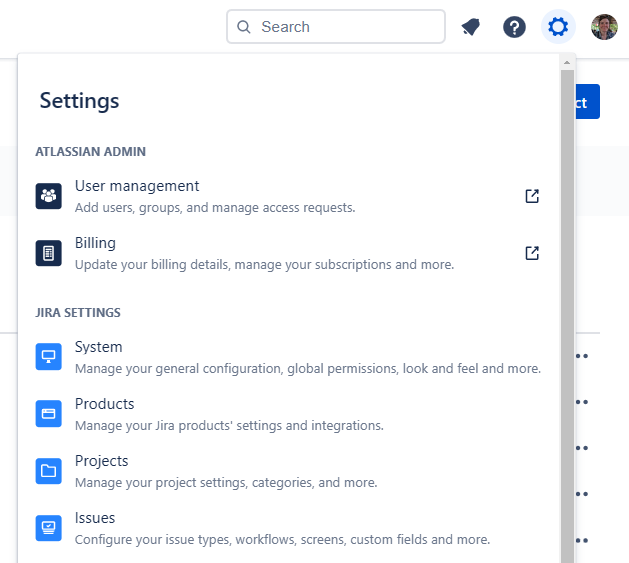This screenshot has width=629, height=563.
Task: Click the JIRA SETTINGS section label
Action: tap(78, 313)
